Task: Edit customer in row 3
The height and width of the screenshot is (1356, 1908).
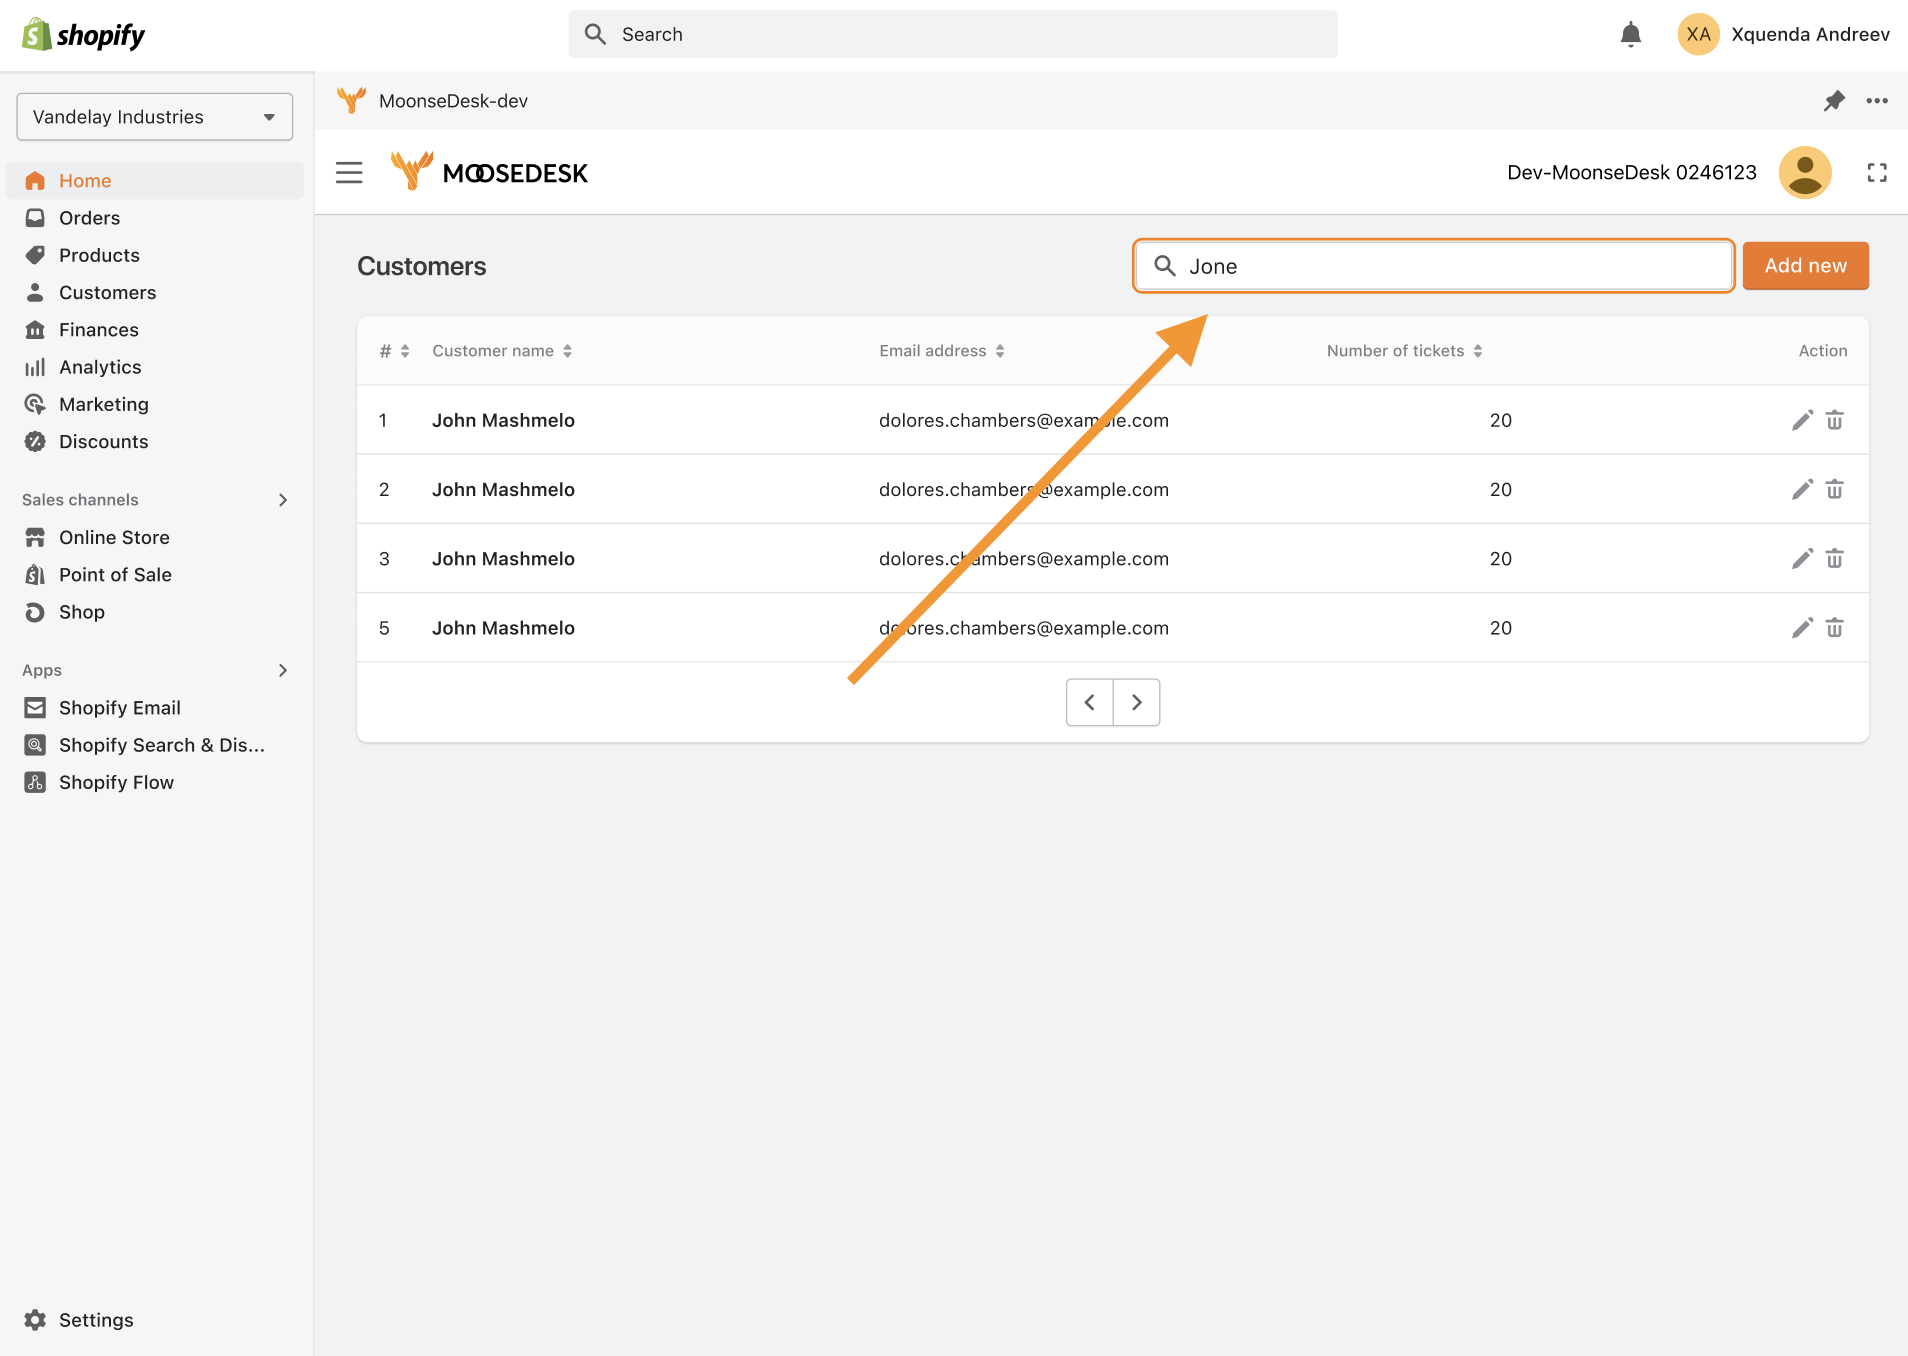Action: click(1802, 559)
